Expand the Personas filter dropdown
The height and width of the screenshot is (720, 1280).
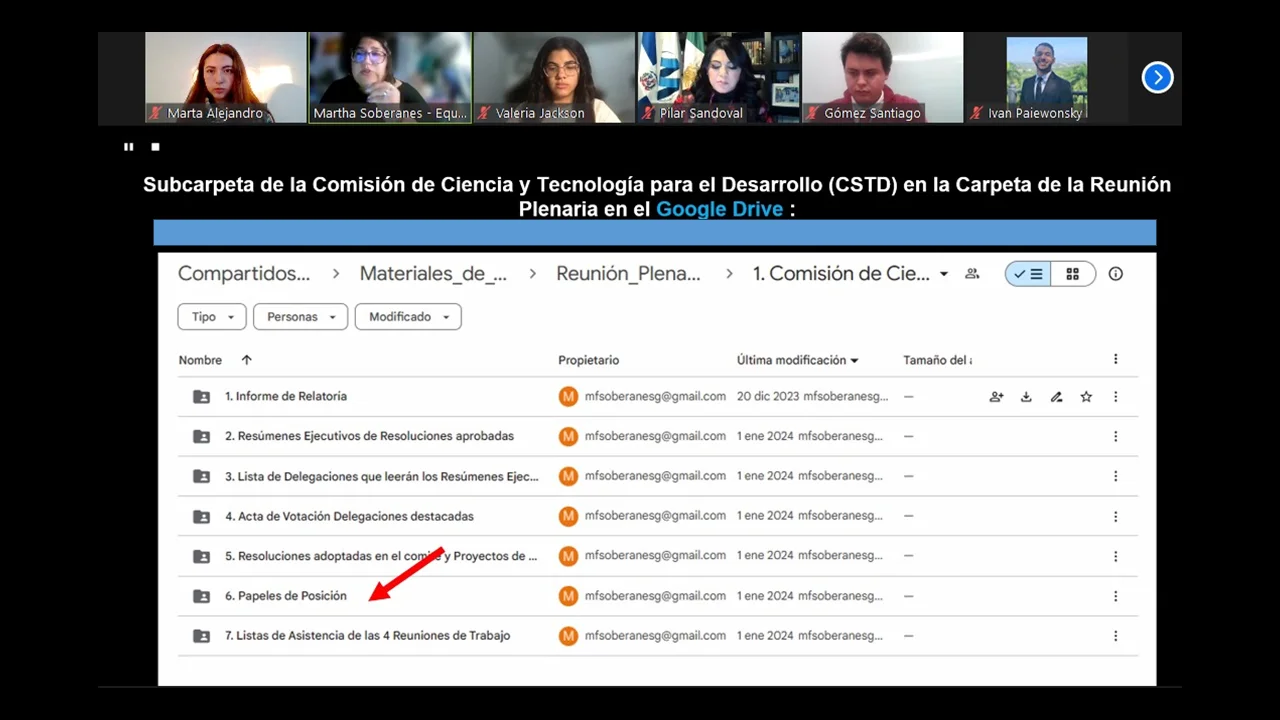(x=300, y=317)
